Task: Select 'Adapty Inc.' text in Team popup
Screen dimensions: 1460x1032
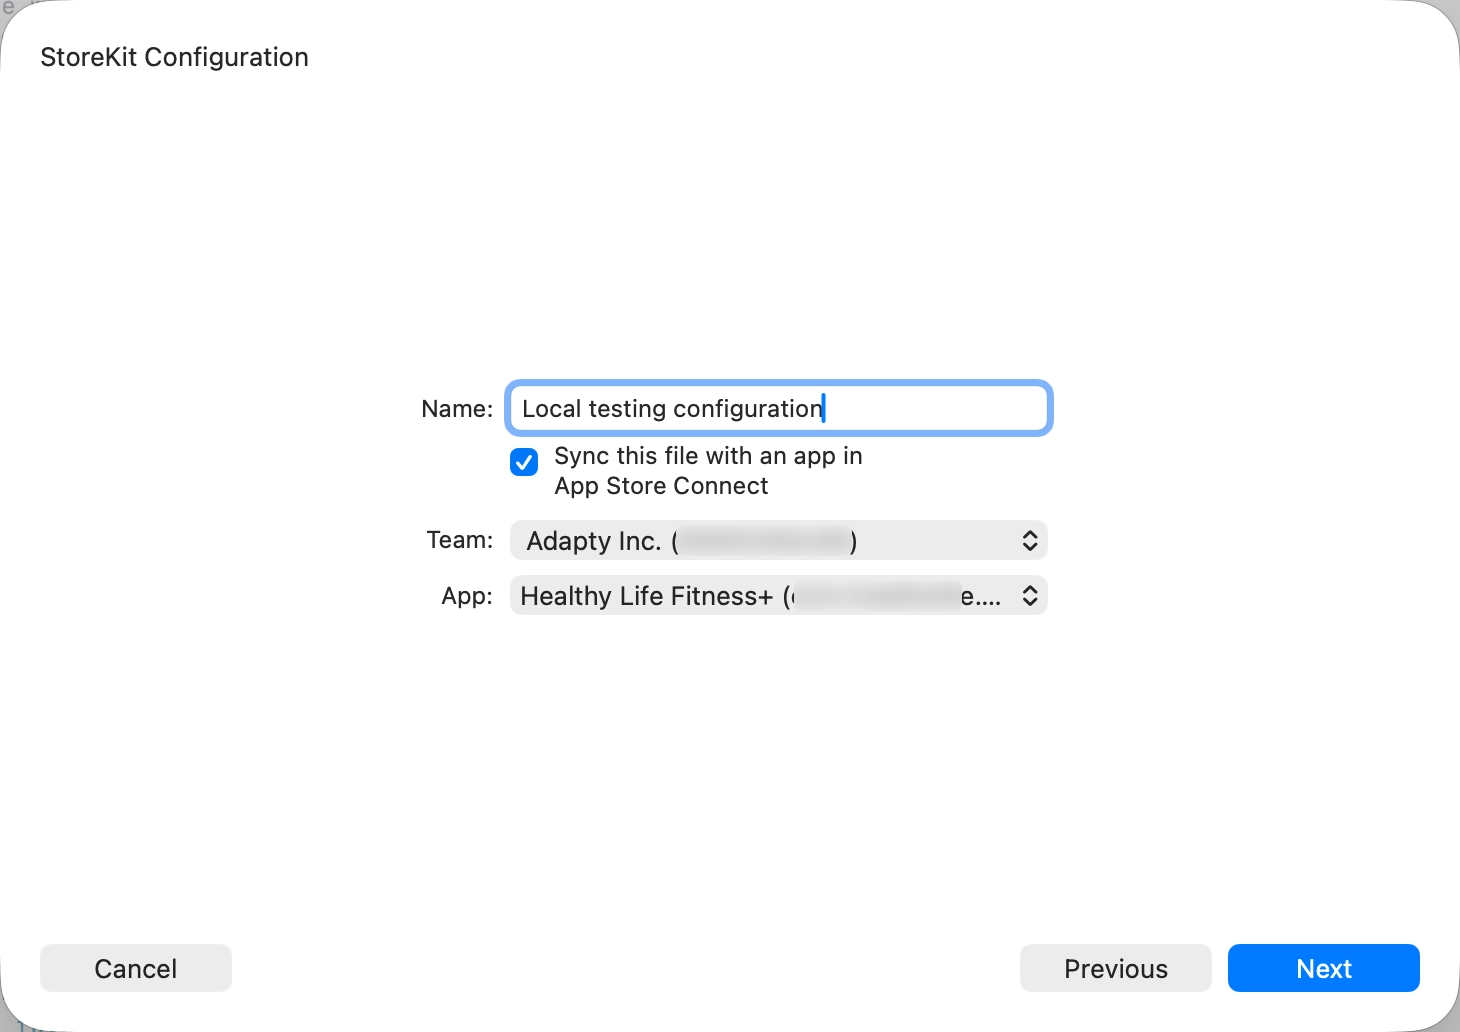Action: pos(593,541)
